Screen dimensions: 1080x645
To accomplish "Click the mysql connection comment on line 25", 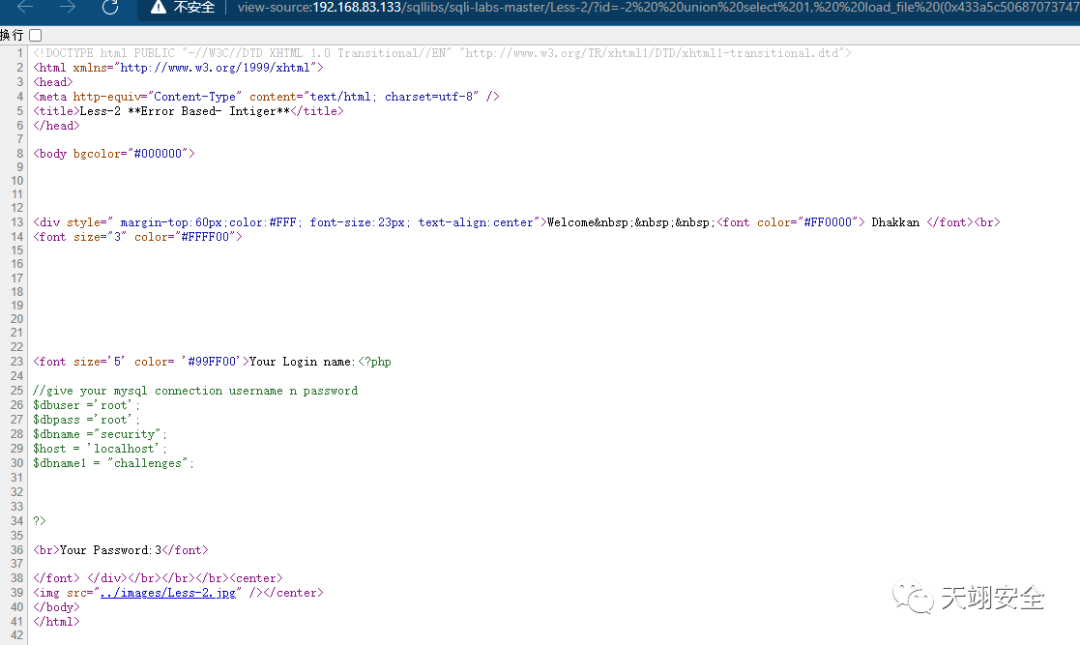I will point(196,391).
